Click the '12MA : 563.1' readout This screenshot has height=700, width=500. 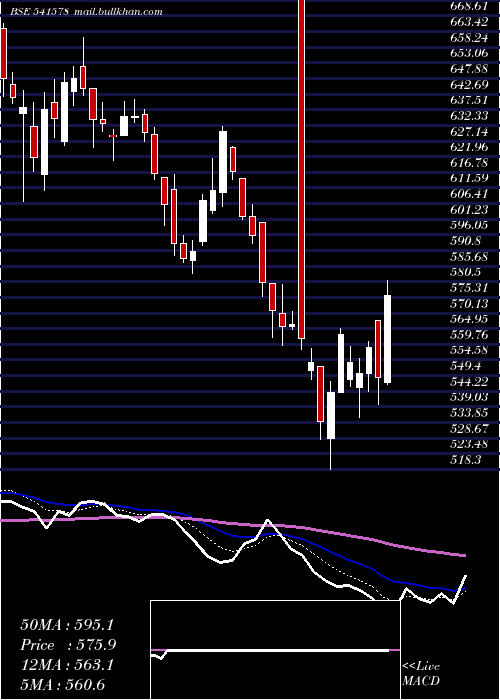67,665
